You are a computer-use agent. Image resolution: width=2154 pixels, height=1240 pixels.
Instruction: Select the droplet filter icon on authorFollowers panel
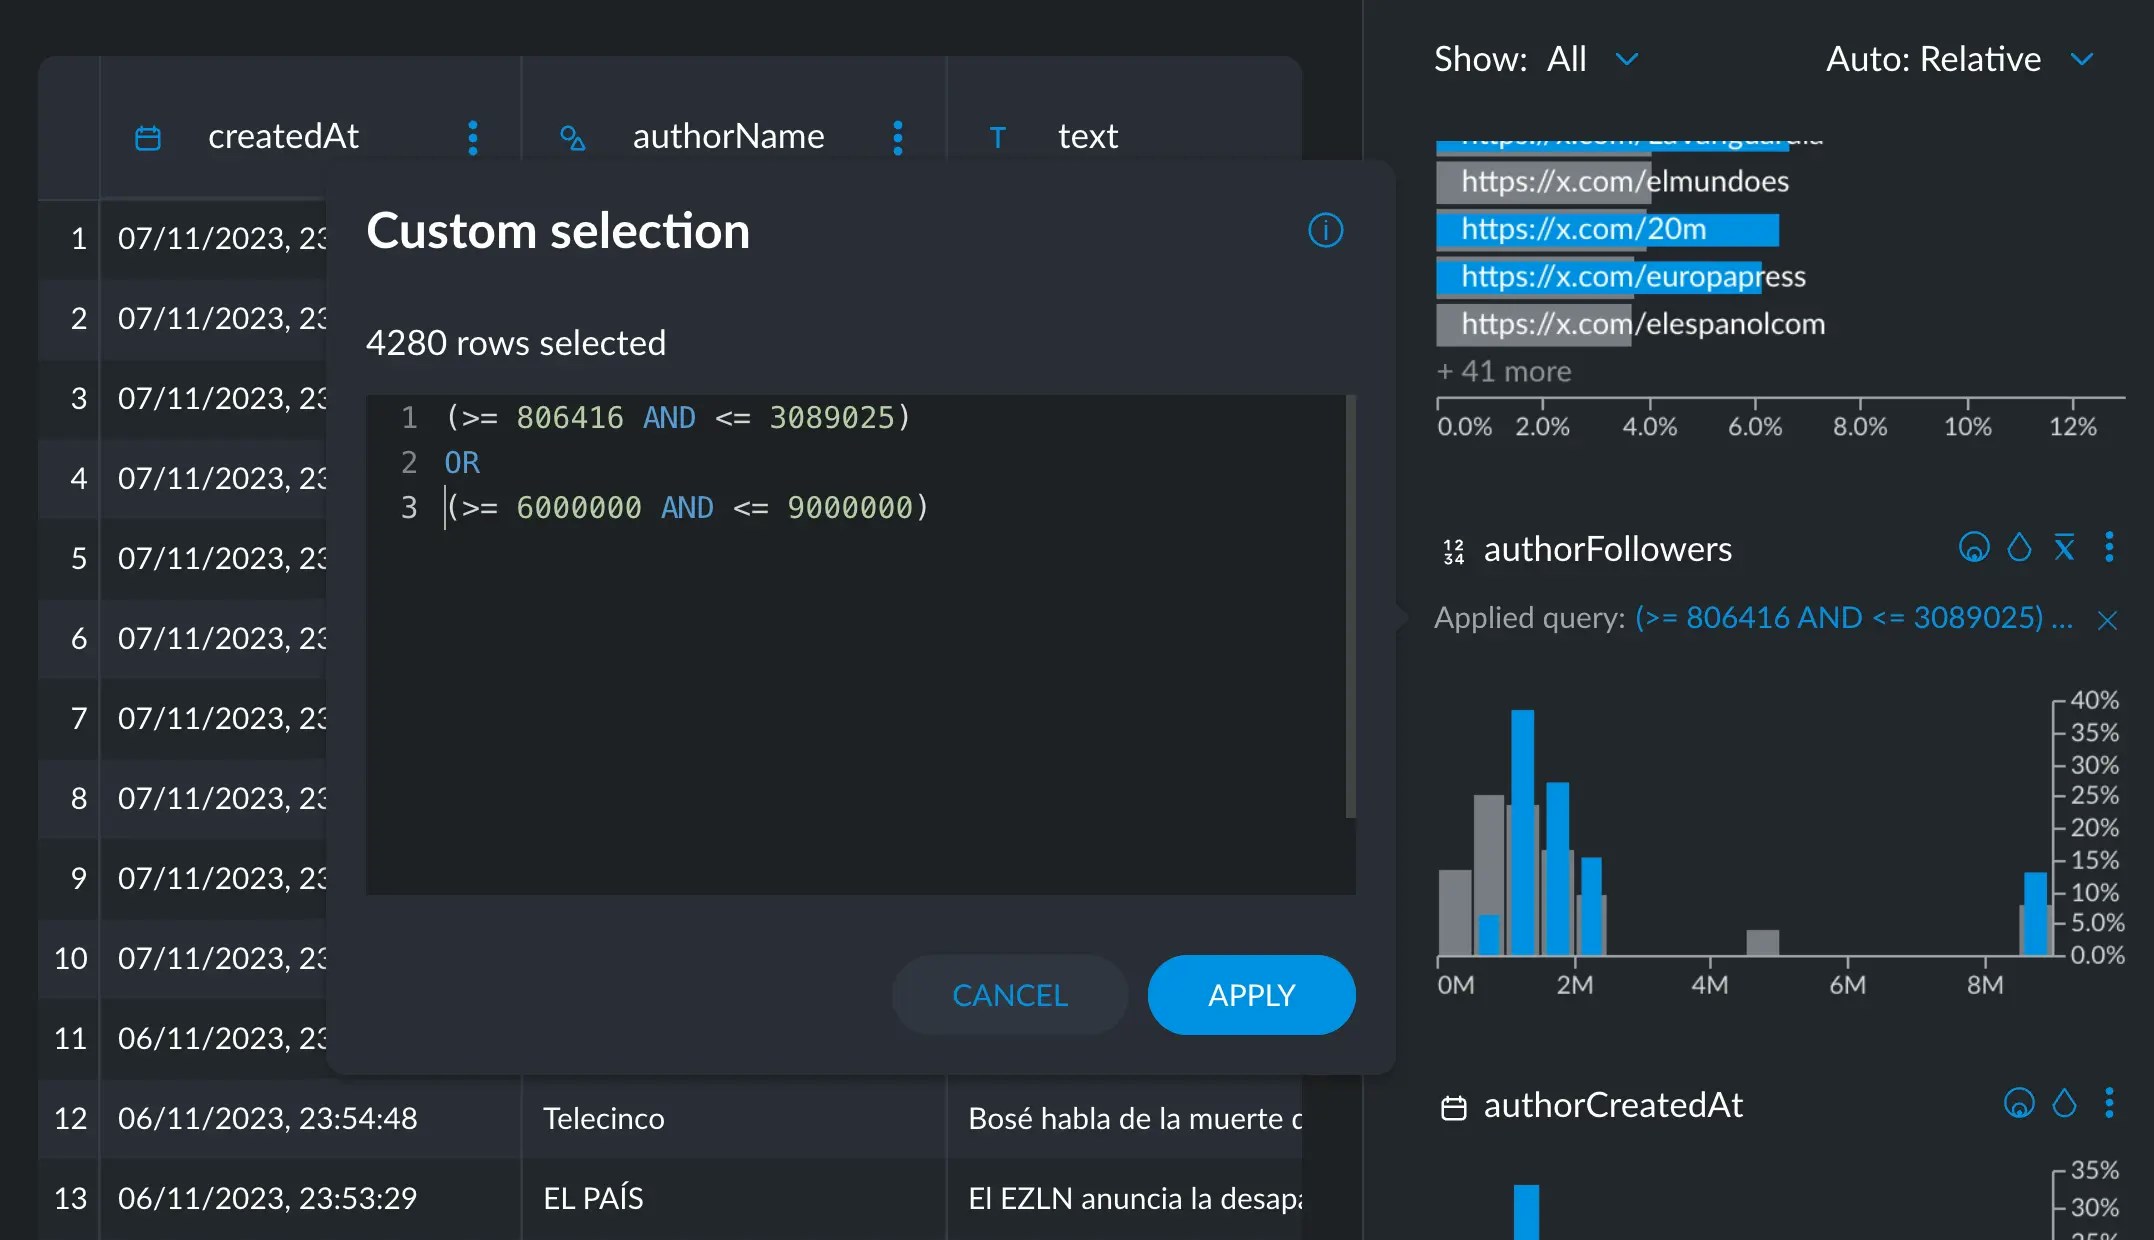(x=2019, y=548)
